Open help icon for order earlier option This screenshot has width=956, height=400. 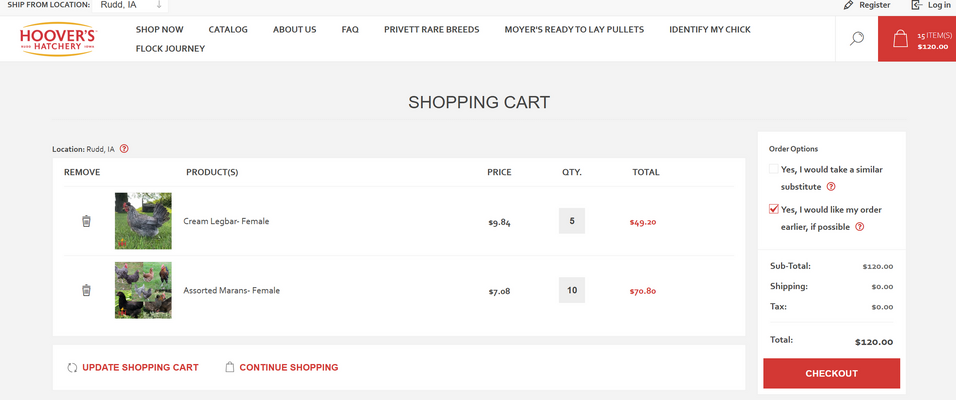[x=860, y=226]
